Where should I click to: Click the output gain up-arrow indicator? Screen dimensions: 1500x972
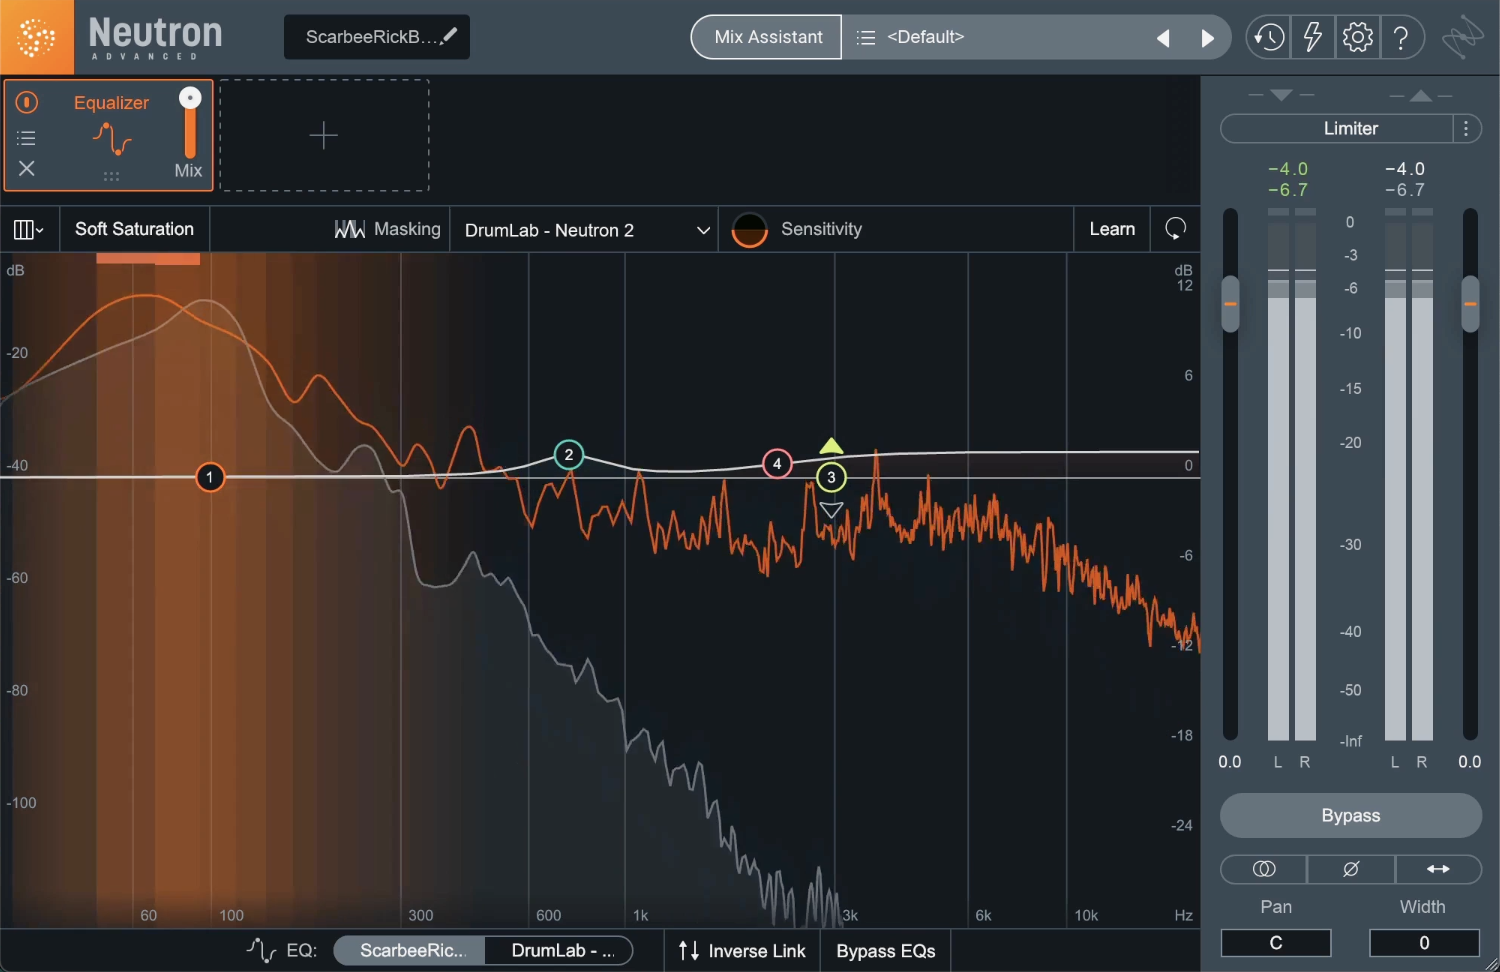(x=1421, y=95)
